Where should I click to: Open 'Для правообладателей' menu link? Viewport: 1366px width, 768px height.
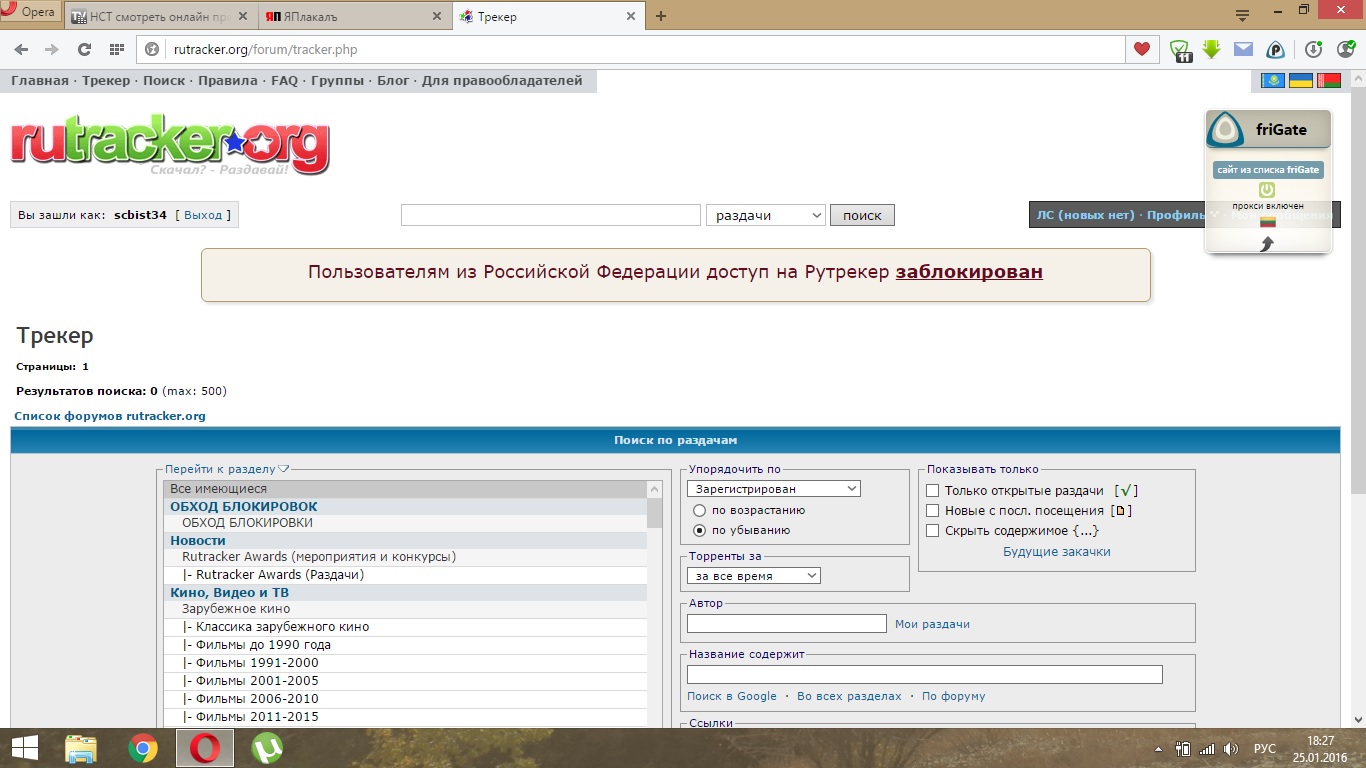click(x=502, y=80)
